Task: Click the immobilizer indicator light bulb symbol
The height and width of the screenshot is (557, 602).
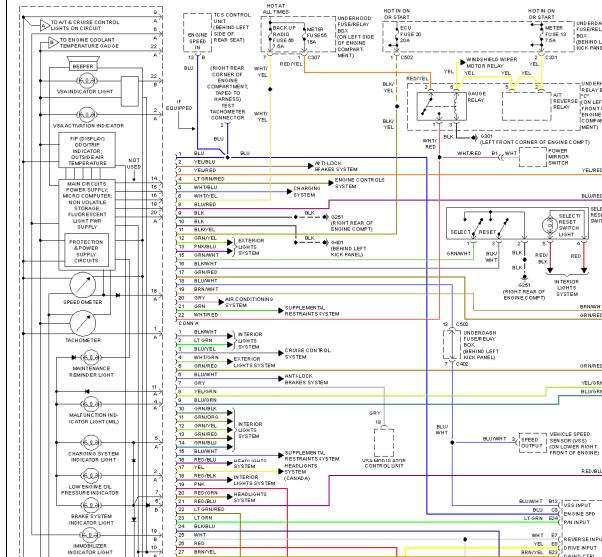Action: click(91, 535)
